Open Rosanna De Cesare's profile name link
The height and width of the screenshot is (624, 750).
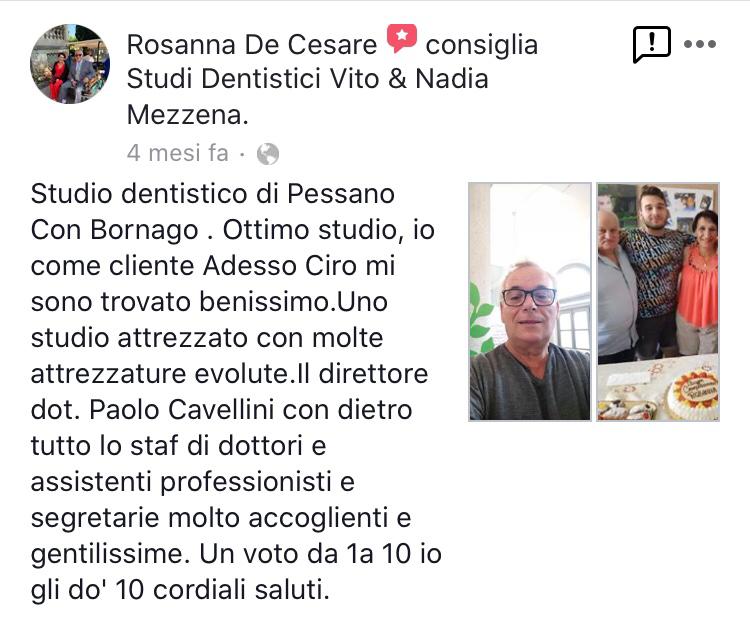click(x=252, y=45)
